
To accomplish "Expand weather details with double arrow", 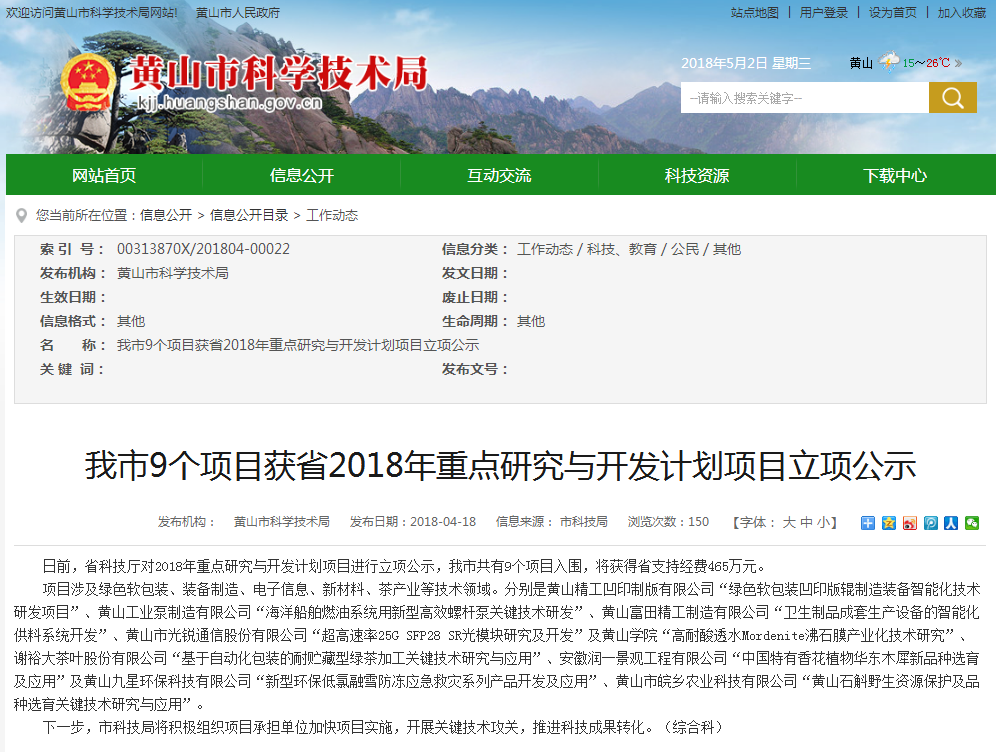I will coord(958,63).
